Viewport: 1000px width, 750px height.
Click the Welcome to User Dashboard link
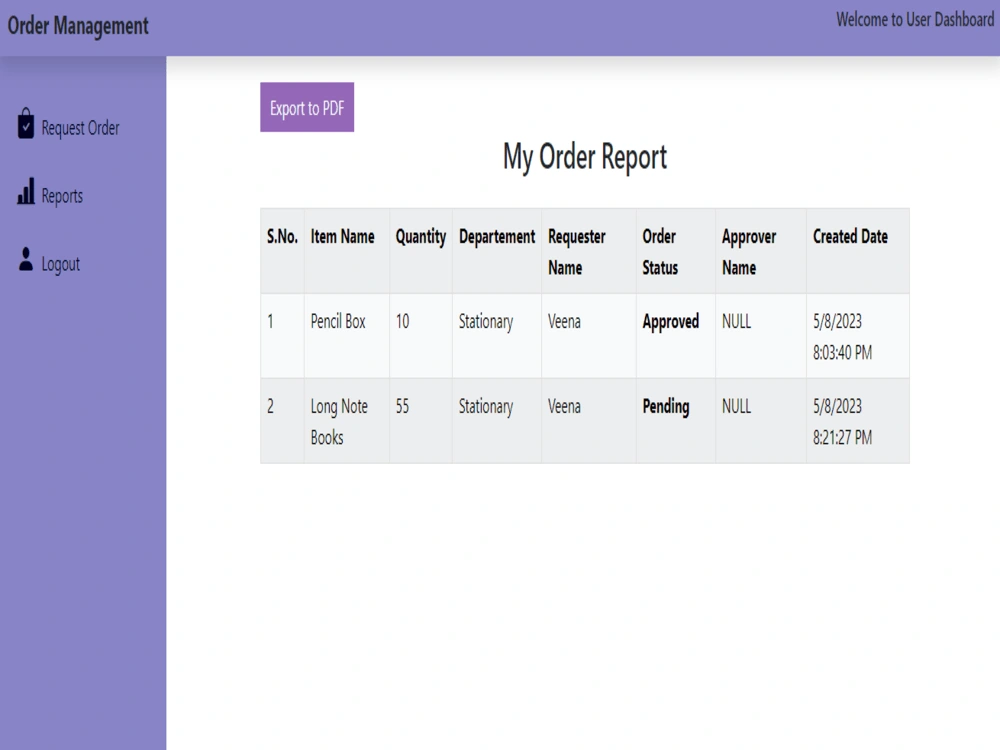[915, 19]
